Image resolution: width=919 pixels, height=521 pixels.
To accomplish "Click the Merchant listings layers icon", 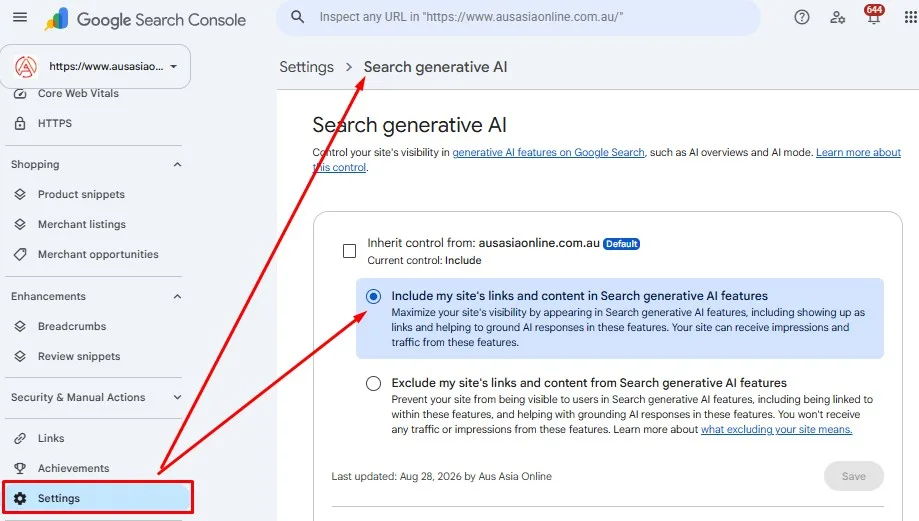I will click(20, 224).
